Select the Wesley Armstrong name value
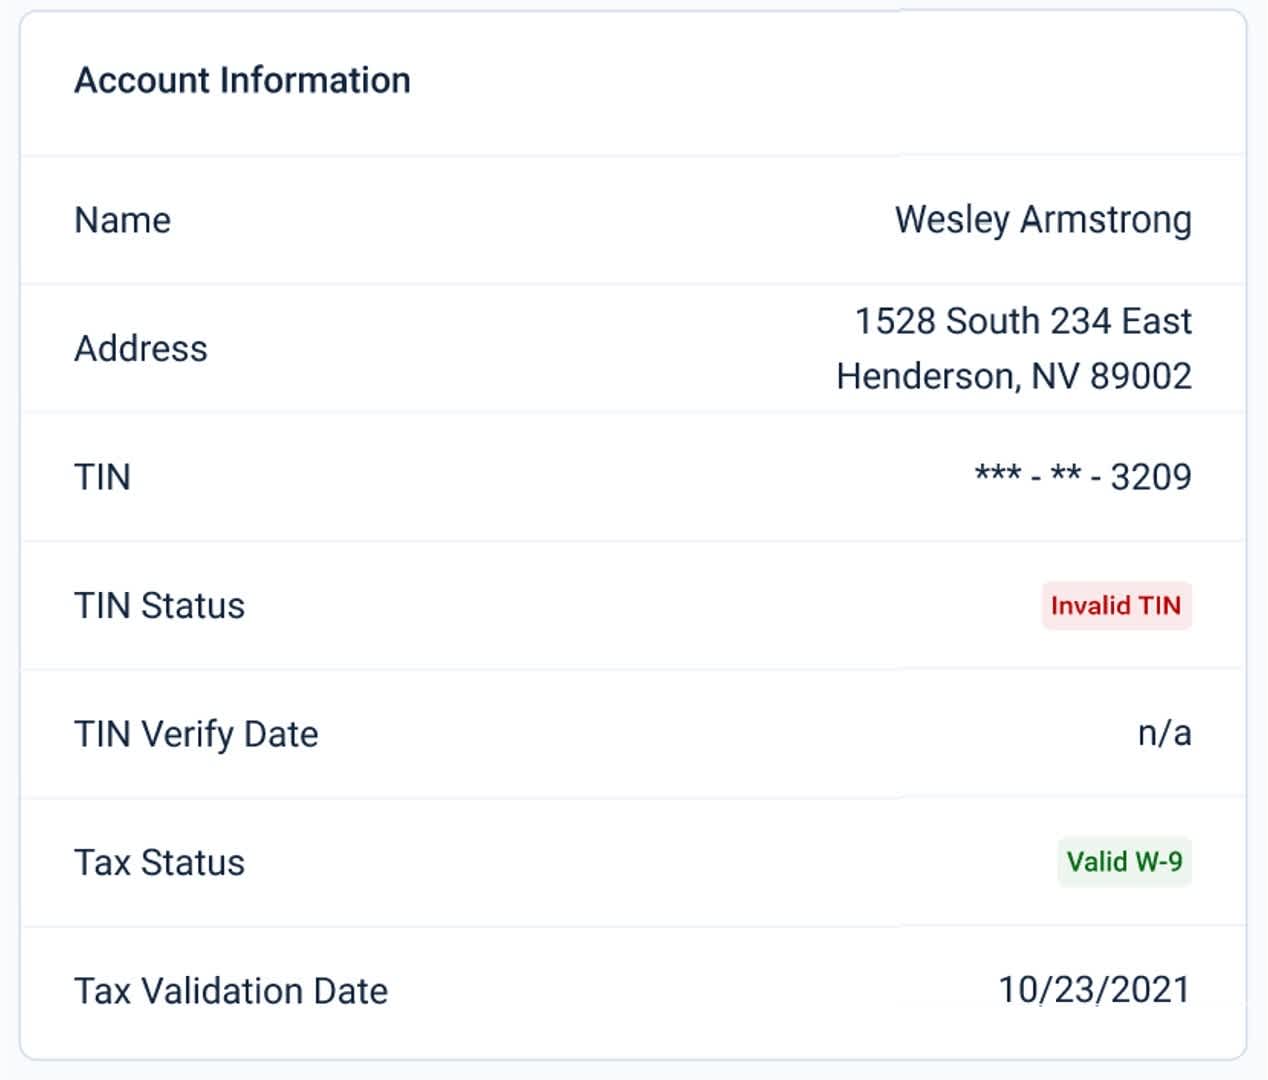Screen dimensions: 1268x1080 tap(1043, 220)
